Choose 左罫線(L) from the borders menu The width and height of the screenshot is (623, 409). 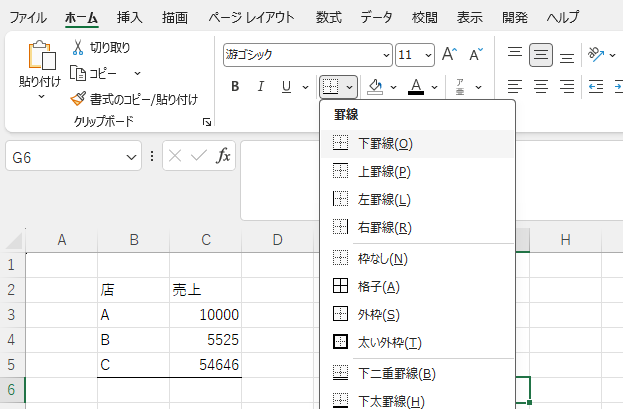(418, 200)
